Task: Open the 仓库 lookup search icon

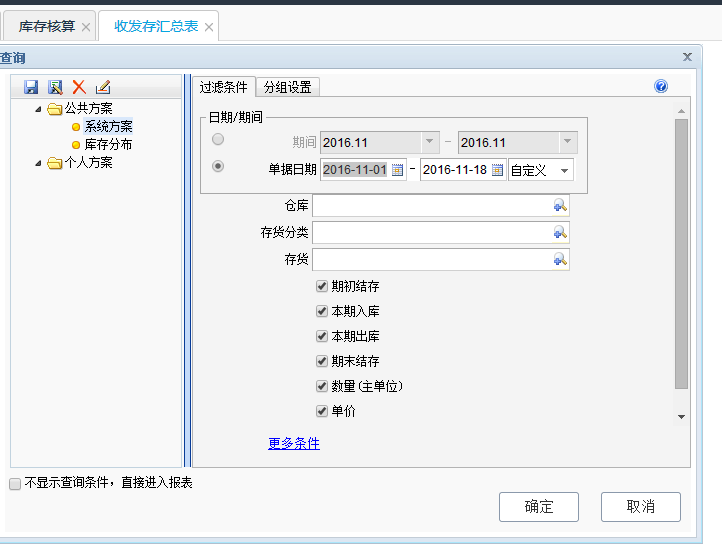Action: [560, 205]
